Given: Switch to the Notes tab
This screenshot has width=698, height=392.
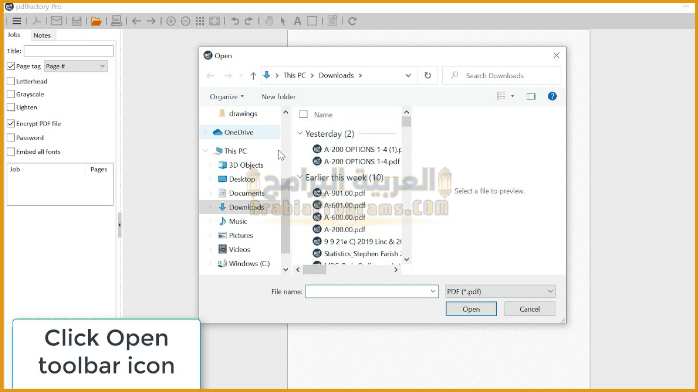Looking at the screenshot, I should [42, 35].
